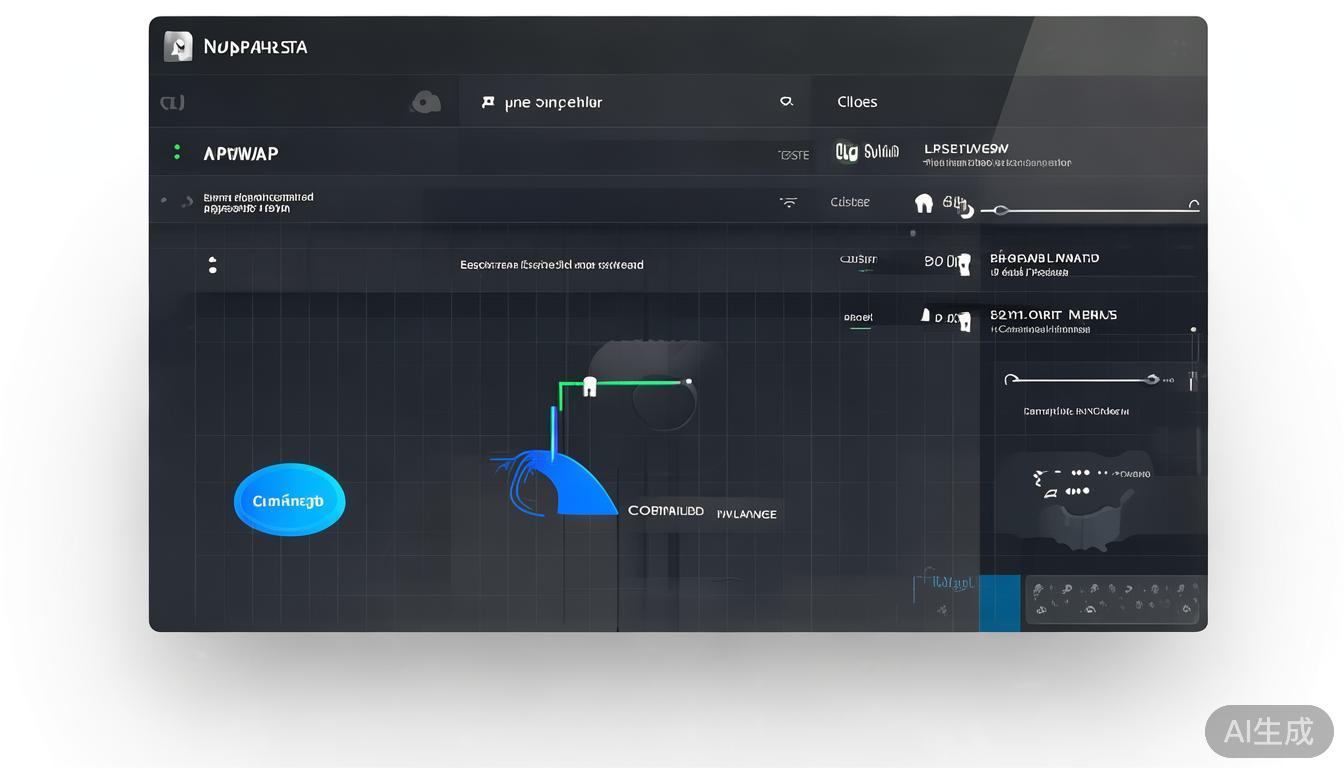Open the vertical dots menu beside Eschrreae text
1344x768 pixels.
[212, 265]
